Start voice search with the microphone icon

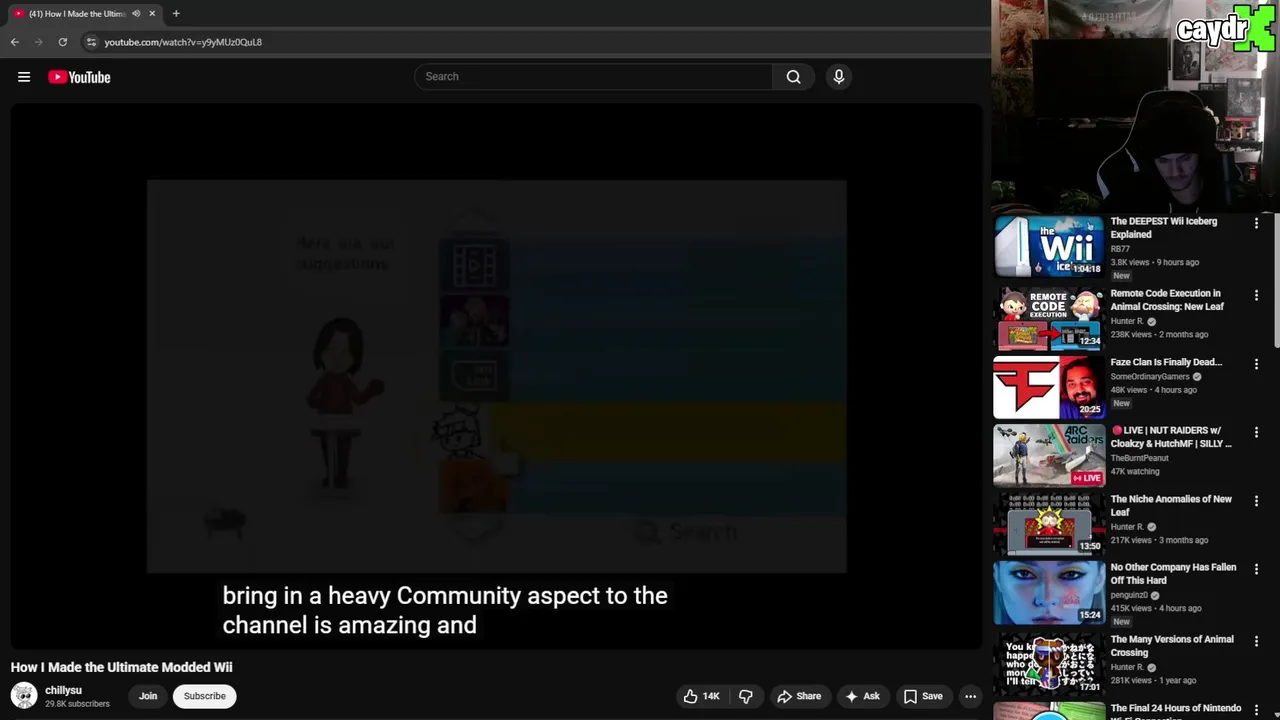(x=839, y=77)
